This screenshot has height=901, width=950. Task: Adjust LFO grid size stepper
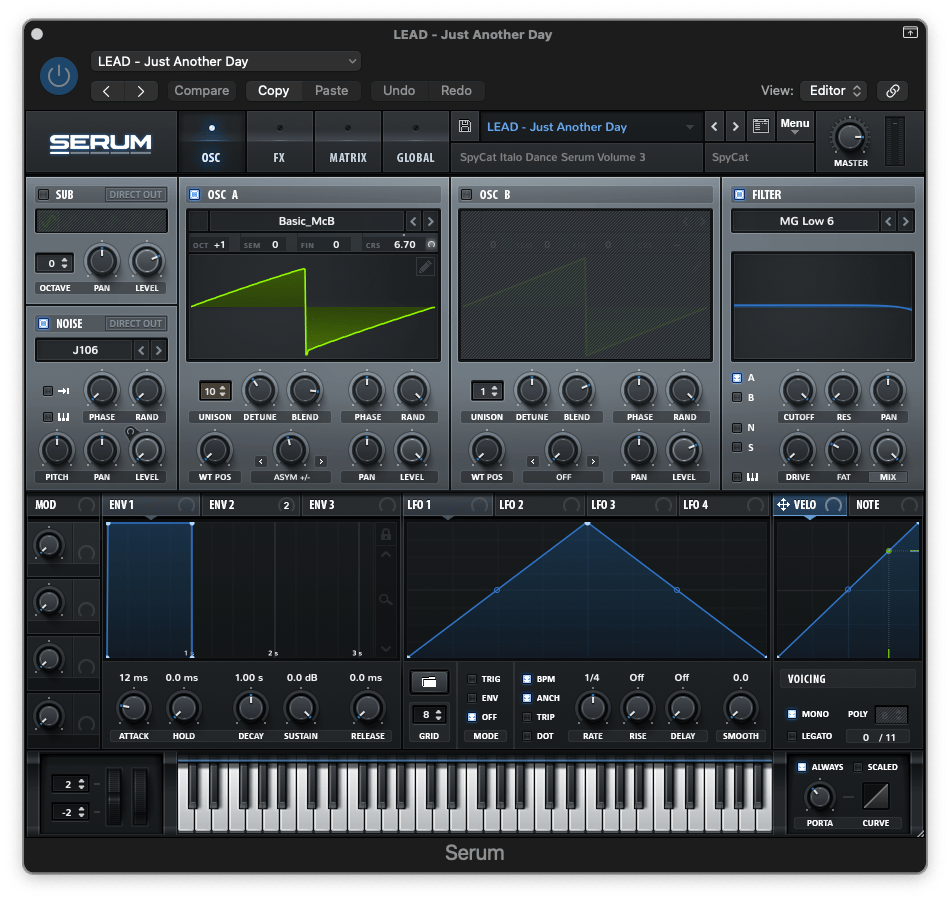tap(429, 715)
